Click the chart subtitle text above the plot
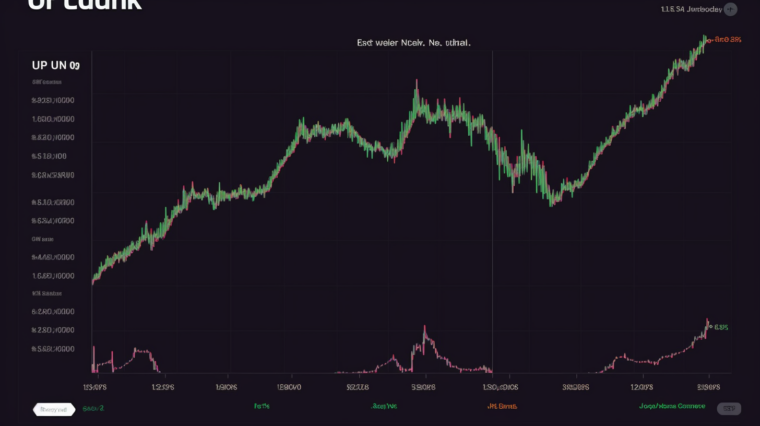This screenshot has width=760, height=426. (413, 44)
